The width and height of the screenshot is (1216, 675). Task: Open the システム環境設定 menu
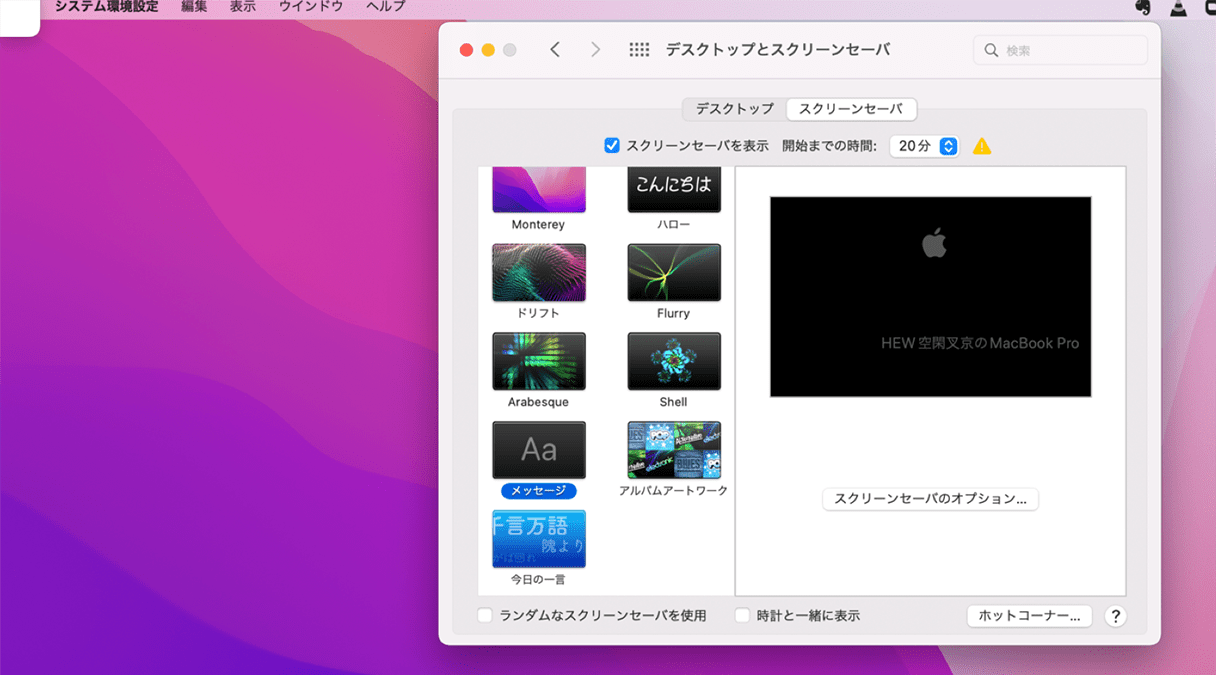[106, 7]
